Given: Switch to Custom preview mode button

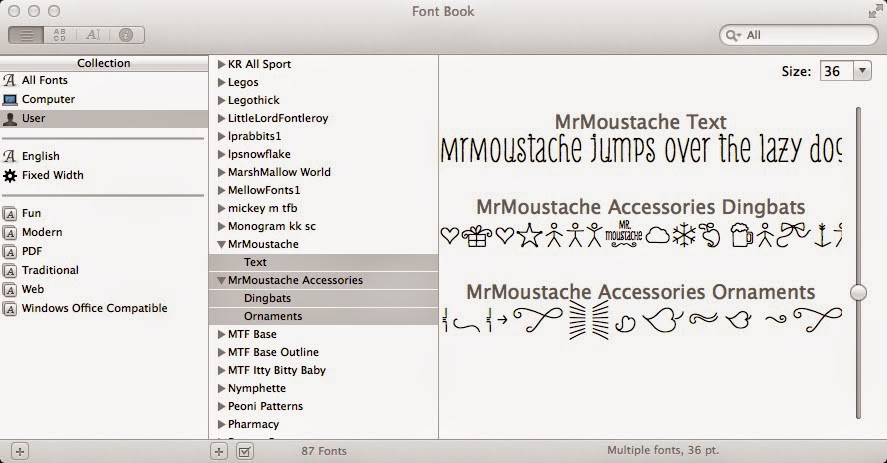Looking at the screenshot, I should tap(93, 35).
